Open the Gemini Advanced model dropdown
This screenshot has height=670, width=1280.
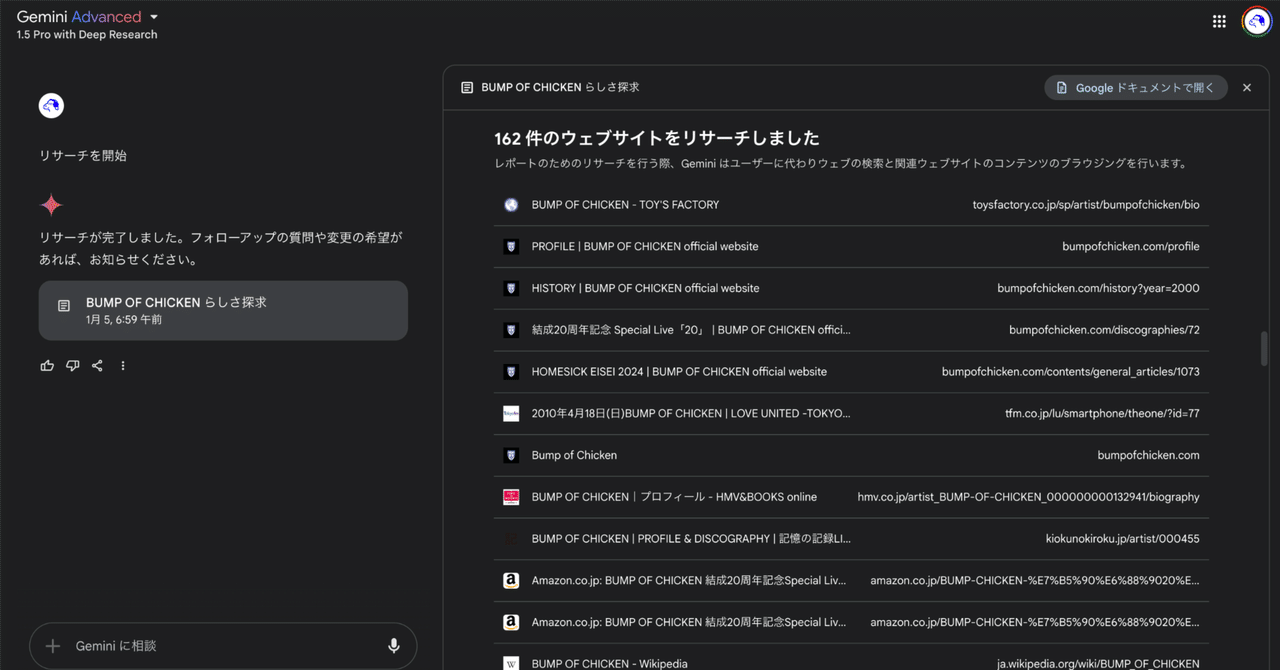coord(152,16)
